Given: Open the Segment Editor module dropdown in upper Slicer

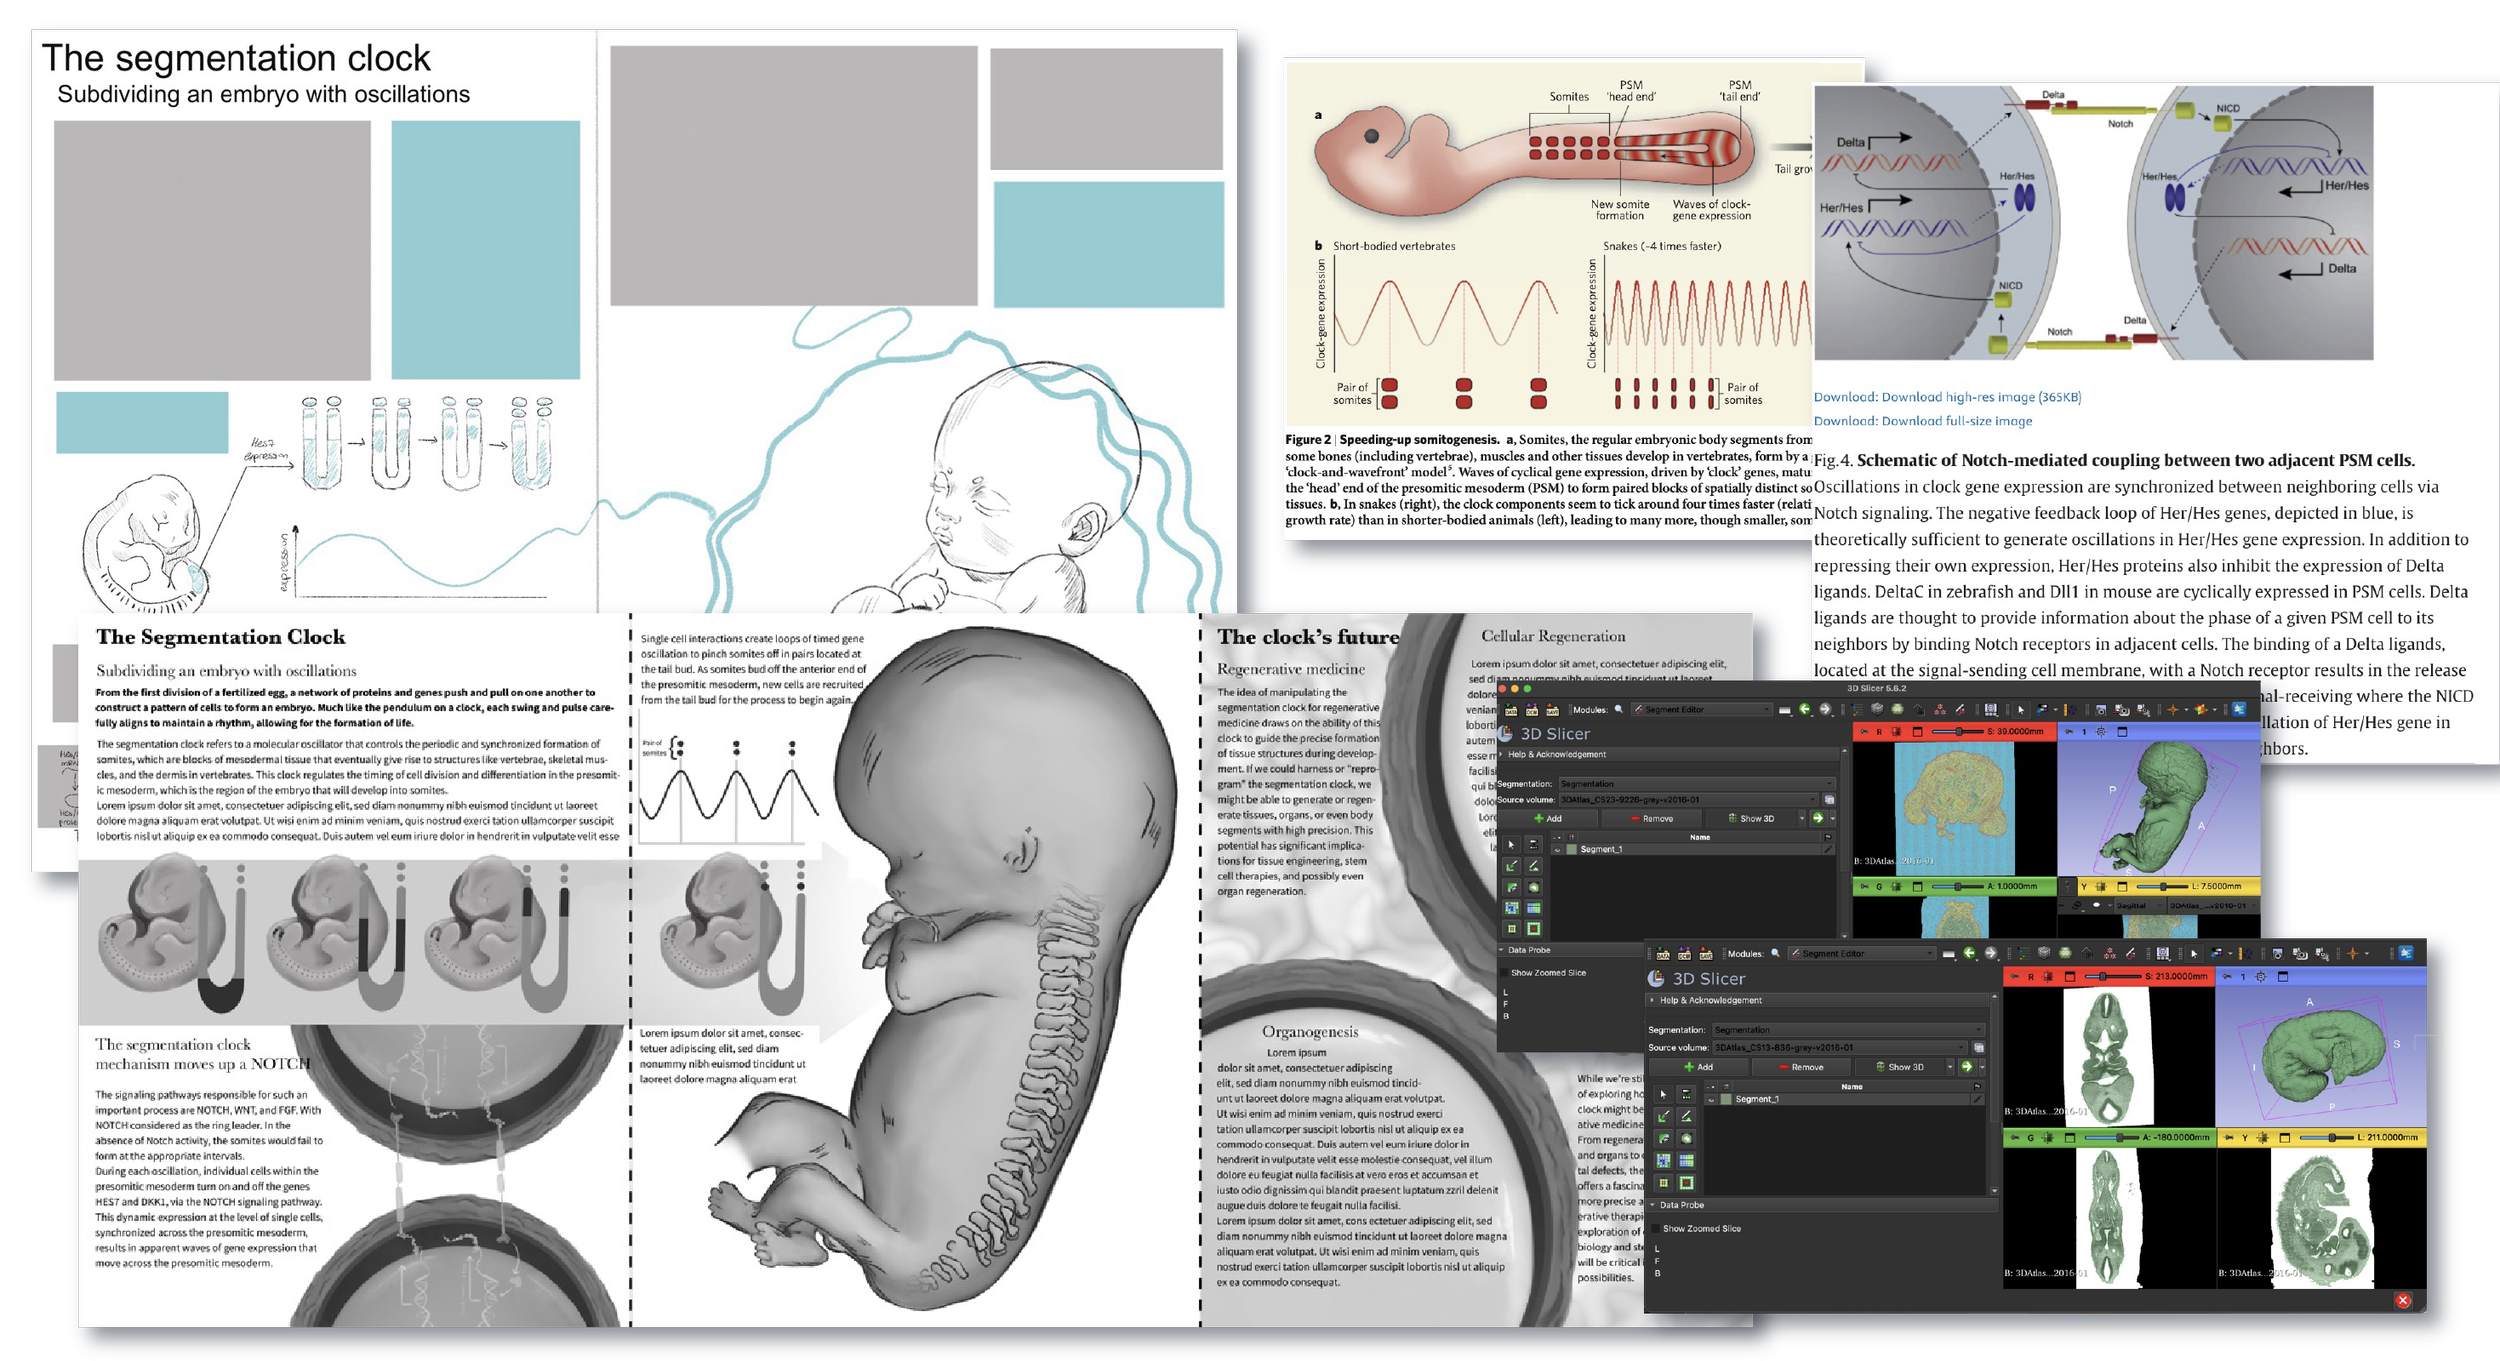Looking at the screenshot, I should coord(1700,709).
